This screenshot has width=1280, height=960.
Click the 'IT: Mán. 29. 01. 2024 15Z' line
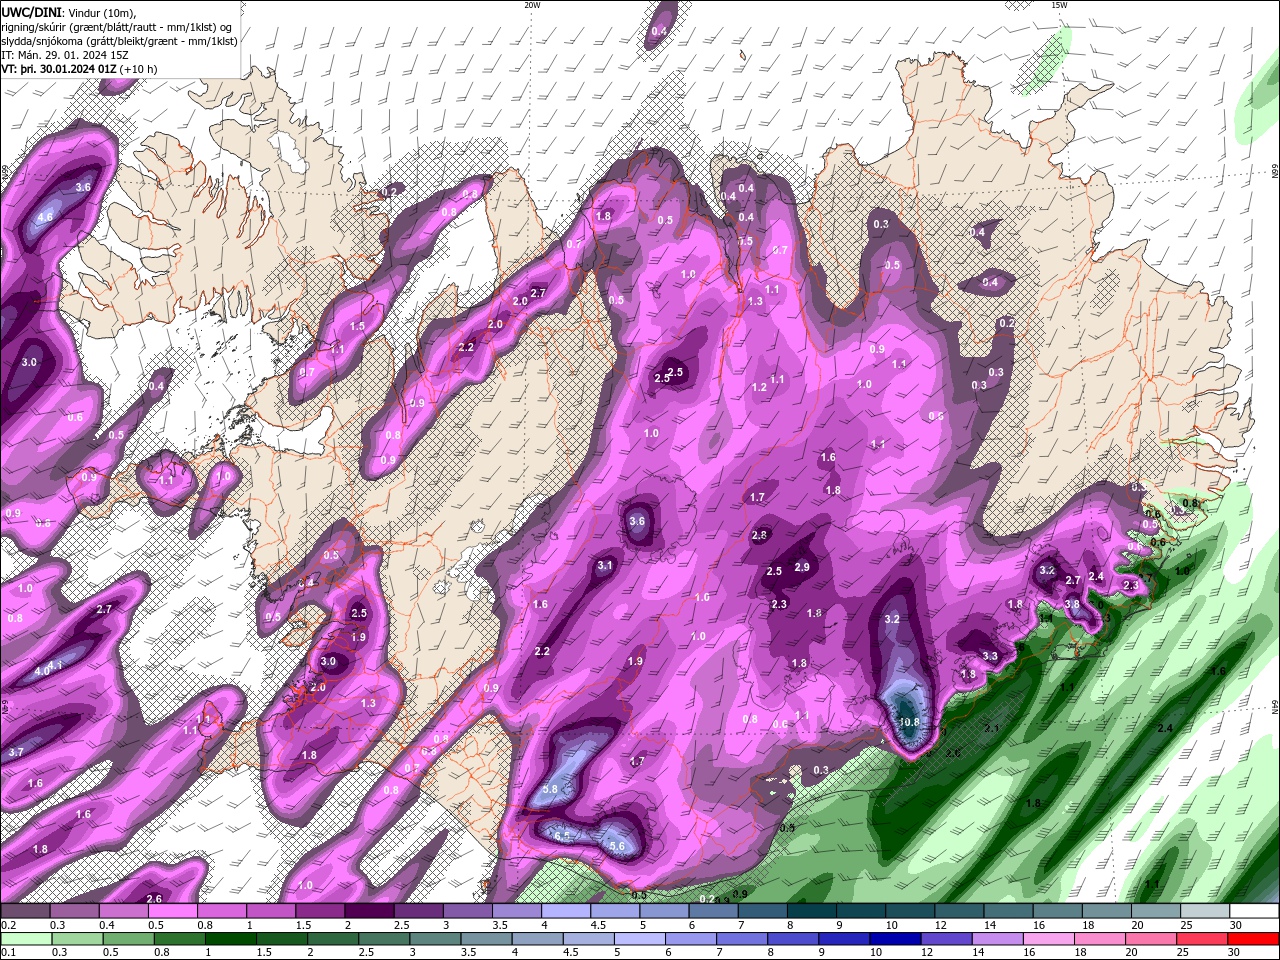click(66, 55)
